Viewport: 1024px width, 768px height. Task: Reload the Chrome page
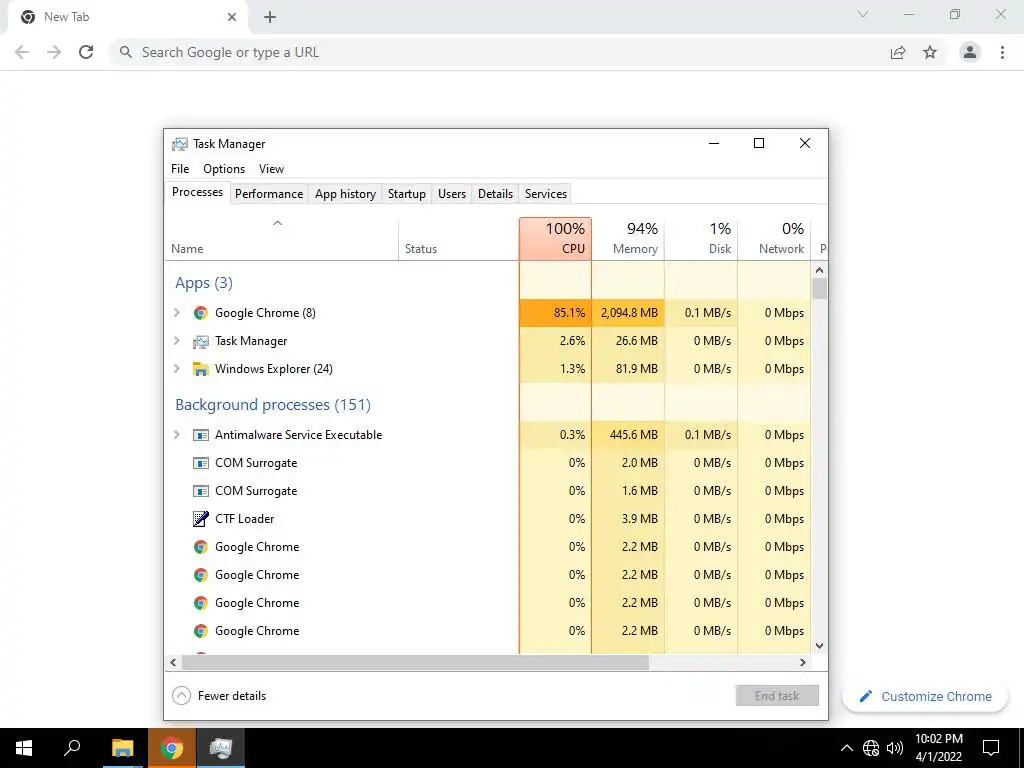[86, 52]
